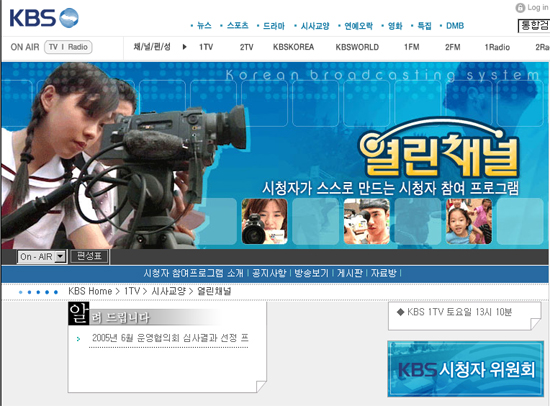The width and height of the screenshot is (550, 406).
Task: Click the KBS Home breadcrumb link
Action: (x=90, y=291)
